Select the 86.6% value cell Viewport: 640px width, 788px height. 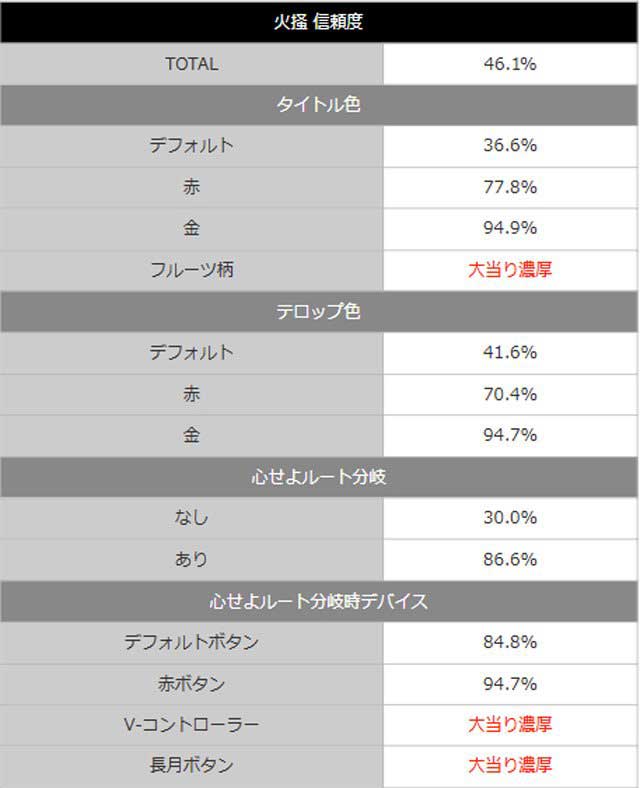click(x=510, y=559)
